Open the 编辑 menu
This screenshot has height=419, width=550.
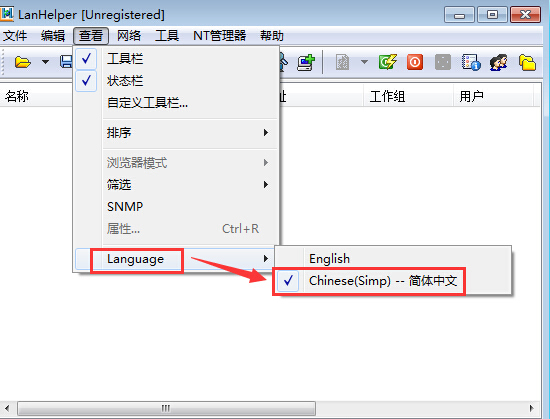tap(53, 36)
